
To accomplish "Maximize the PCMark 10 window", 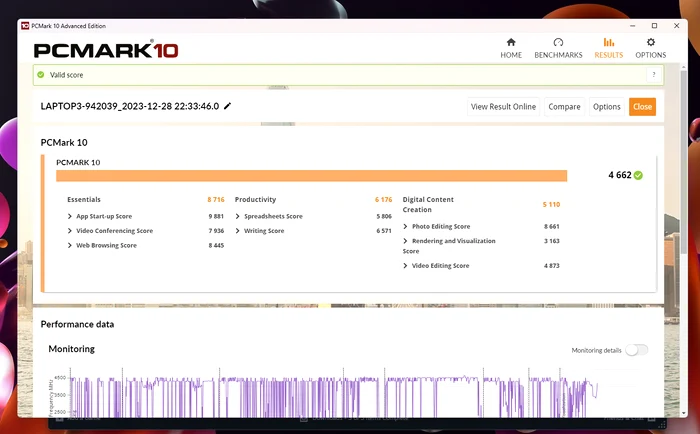I will tap(654, 26).
